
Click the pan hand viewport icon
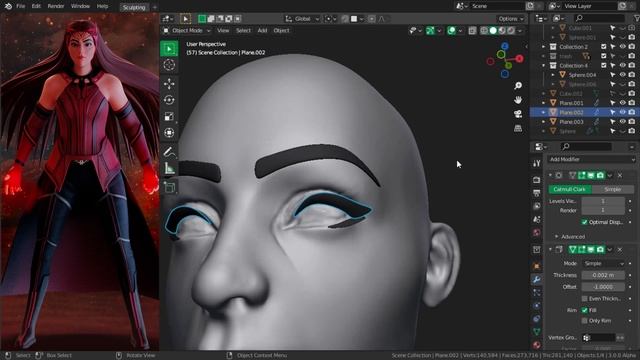pyautogui.click(x=518, y=100)
